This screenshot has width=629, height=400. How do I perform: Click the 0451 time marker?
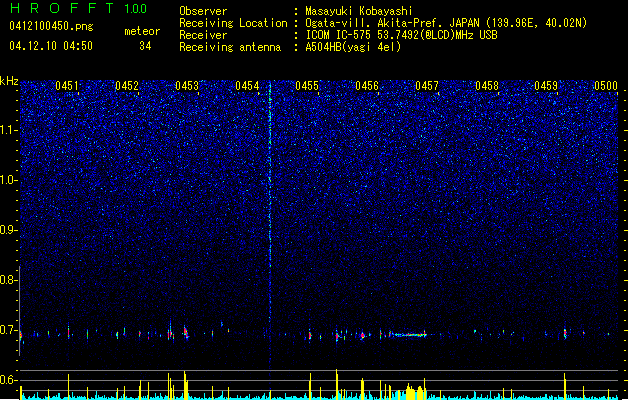pos(67,86)
